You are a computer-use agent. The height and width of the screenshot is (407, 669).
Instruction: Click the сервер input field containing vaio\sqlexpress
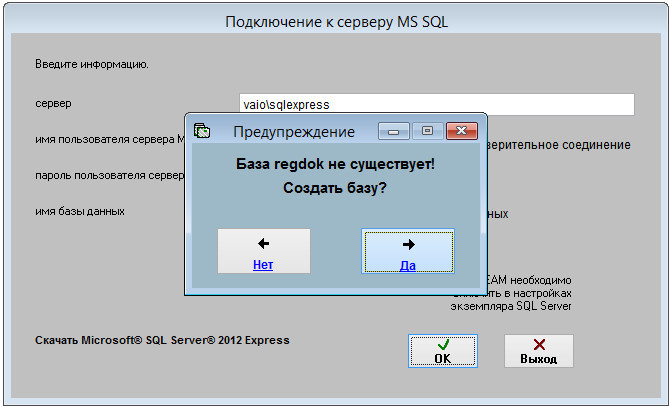pos(437,105)
